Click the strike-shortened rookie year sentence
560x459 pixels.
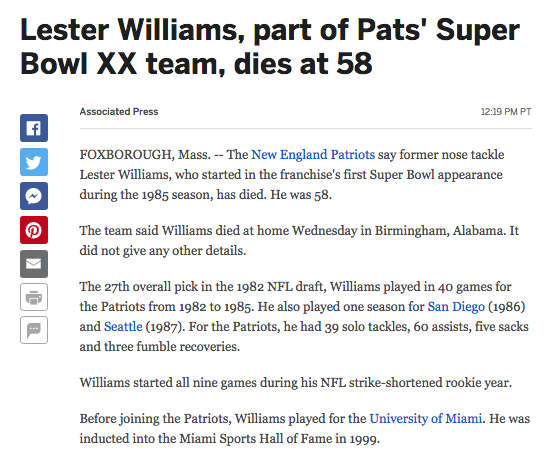(296, 383)
